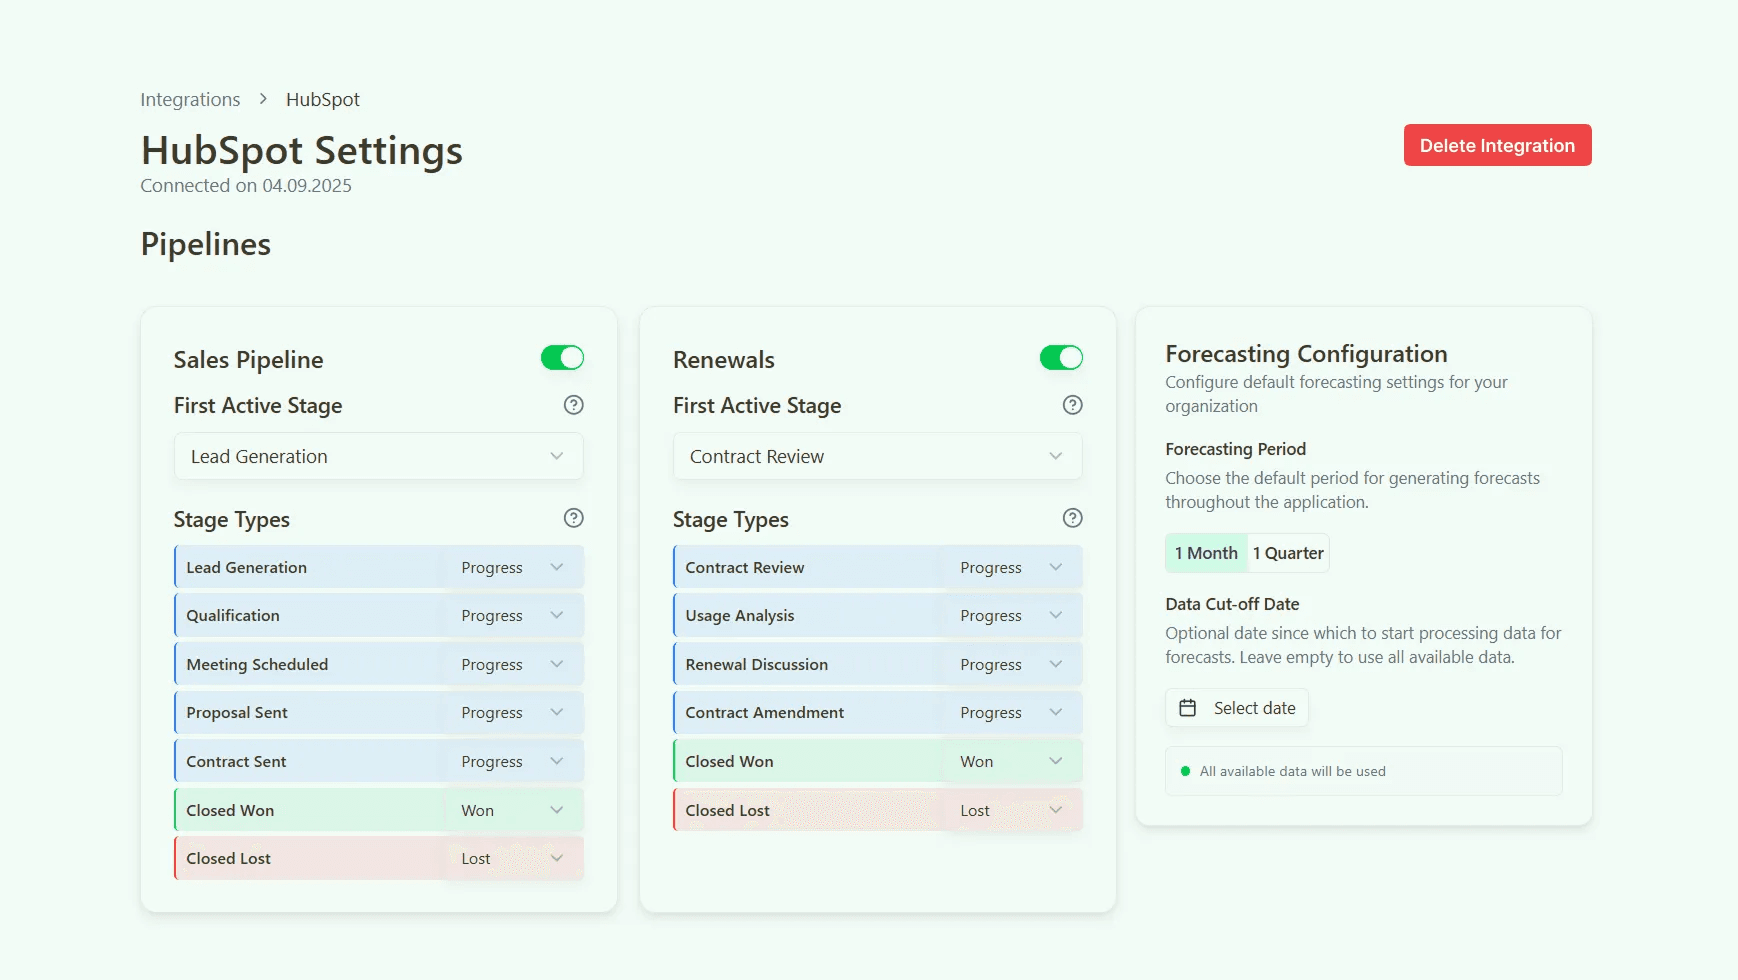
Task: Open Renewals First Active Stage help icon
Action: (1072, 405)
